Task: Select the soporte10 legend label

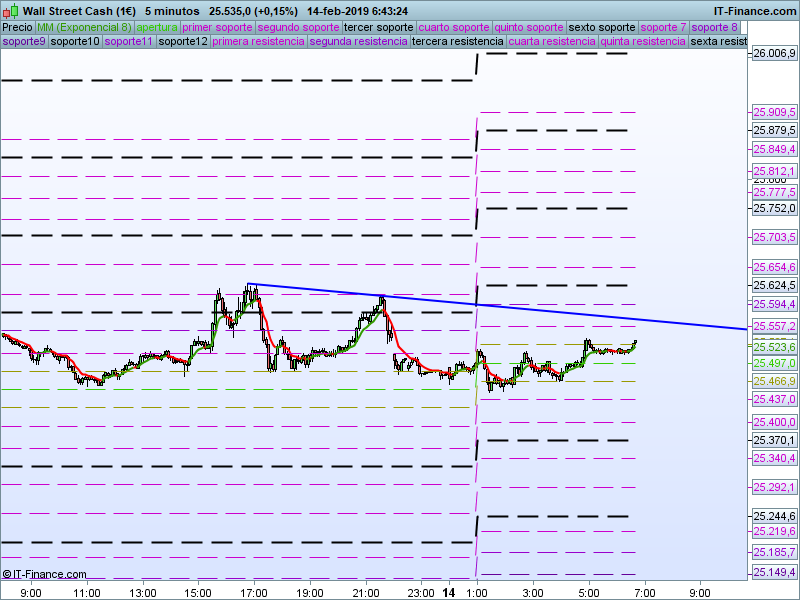Action: point(75,41)
